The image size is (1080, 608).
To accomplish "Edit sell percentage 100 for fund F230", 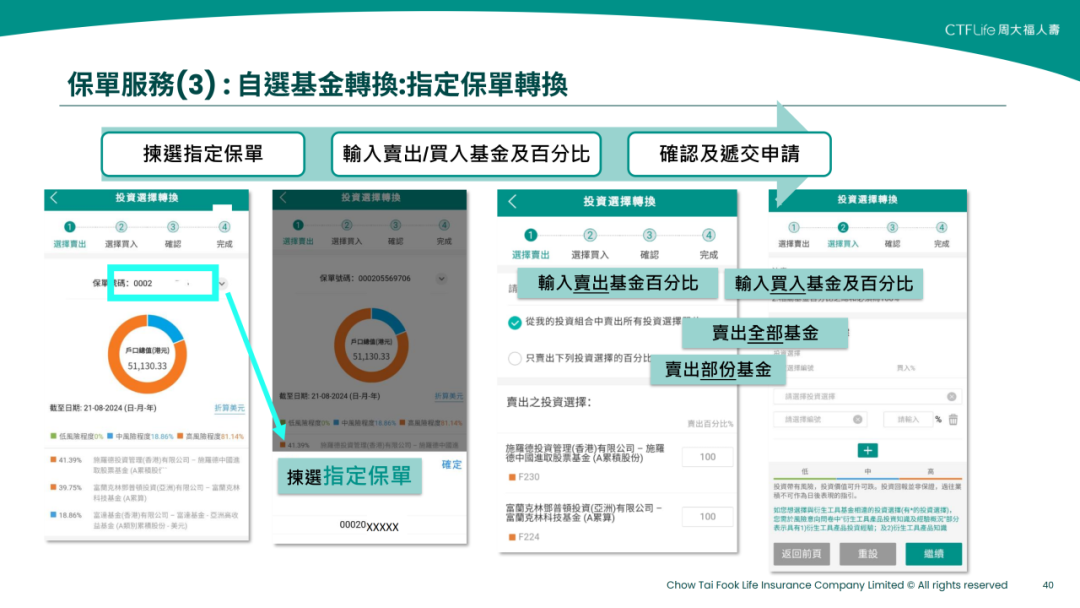I will (x=707, y=457).
